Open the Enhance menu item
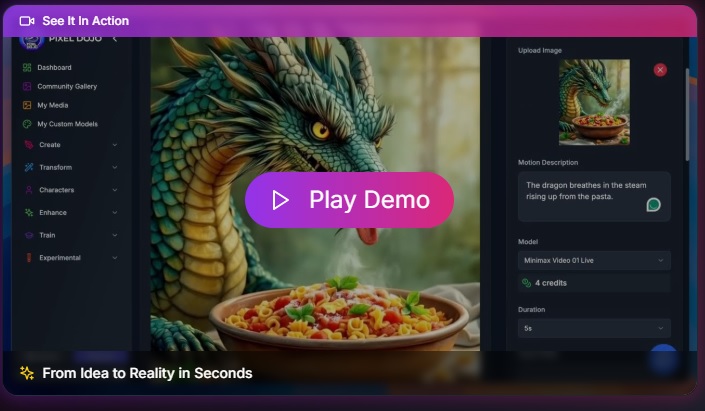 pyautogui.click(x=52, y=212)
